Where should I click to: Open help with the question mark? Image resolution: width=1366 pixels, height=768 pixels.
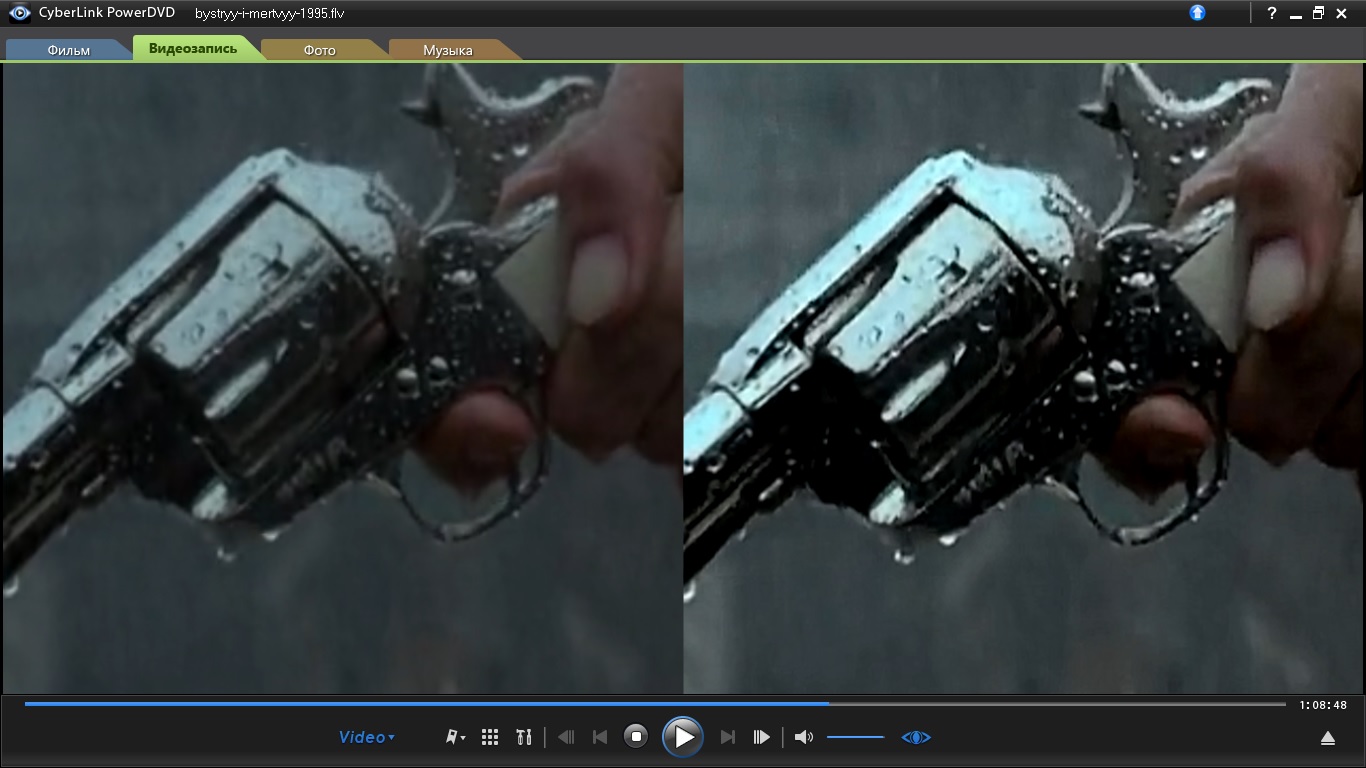1272,13
